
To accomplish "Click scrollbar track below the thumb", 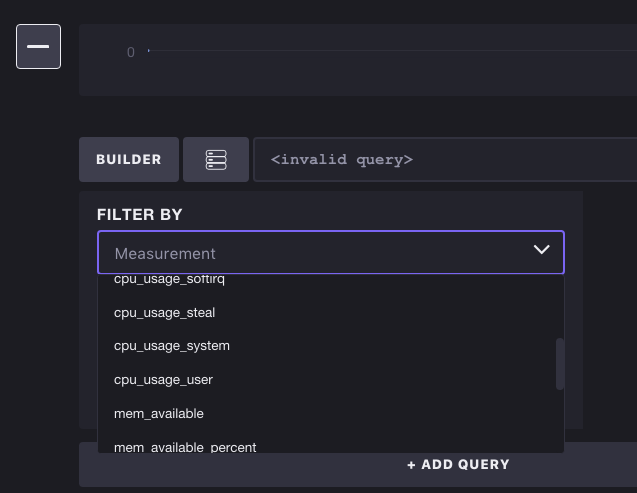I will click(560, 420).
